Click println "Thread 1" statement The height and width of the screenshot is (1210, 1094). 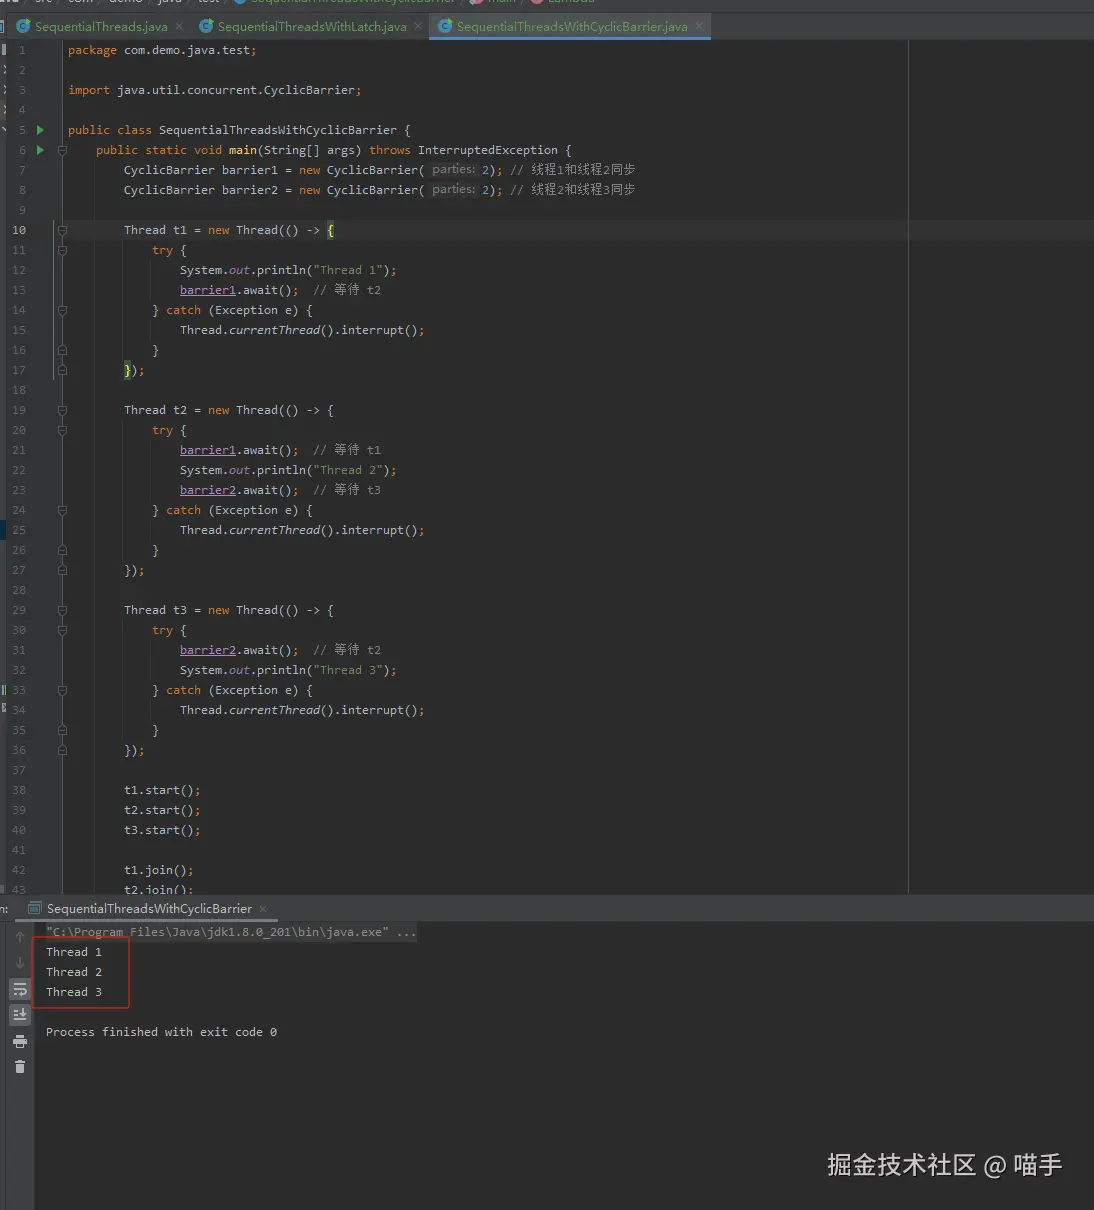288,270
